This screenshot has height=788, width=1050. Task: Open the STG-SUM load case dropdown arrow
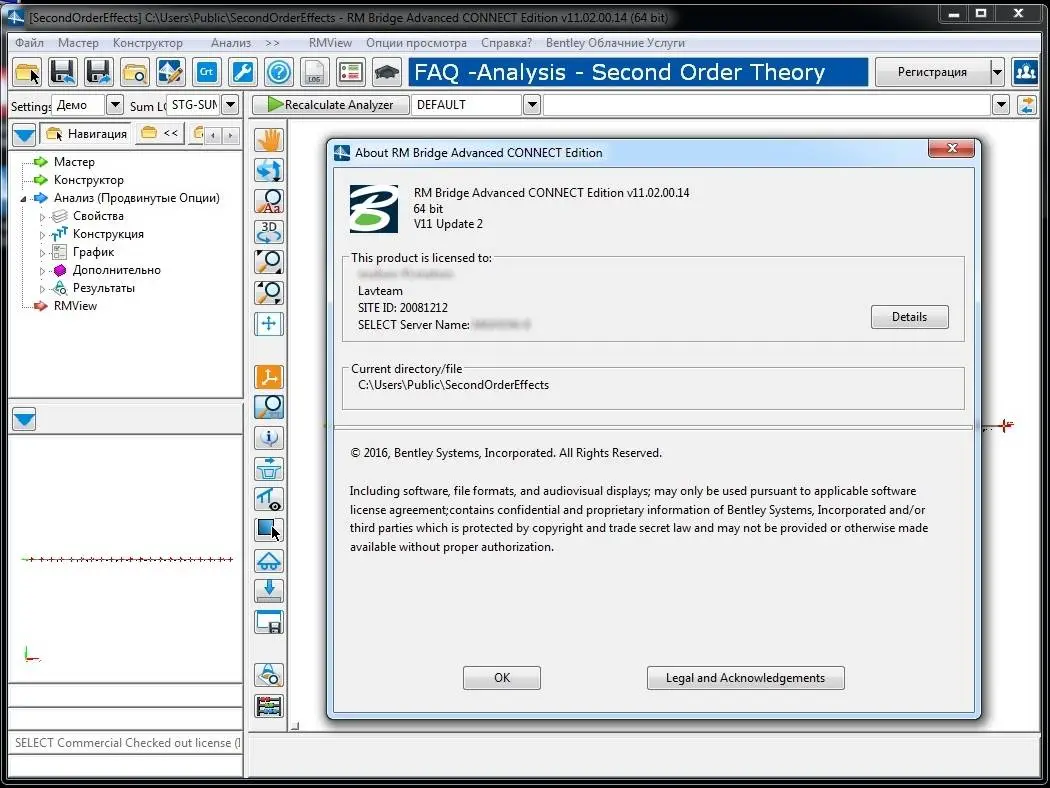[x=230, y=104]
